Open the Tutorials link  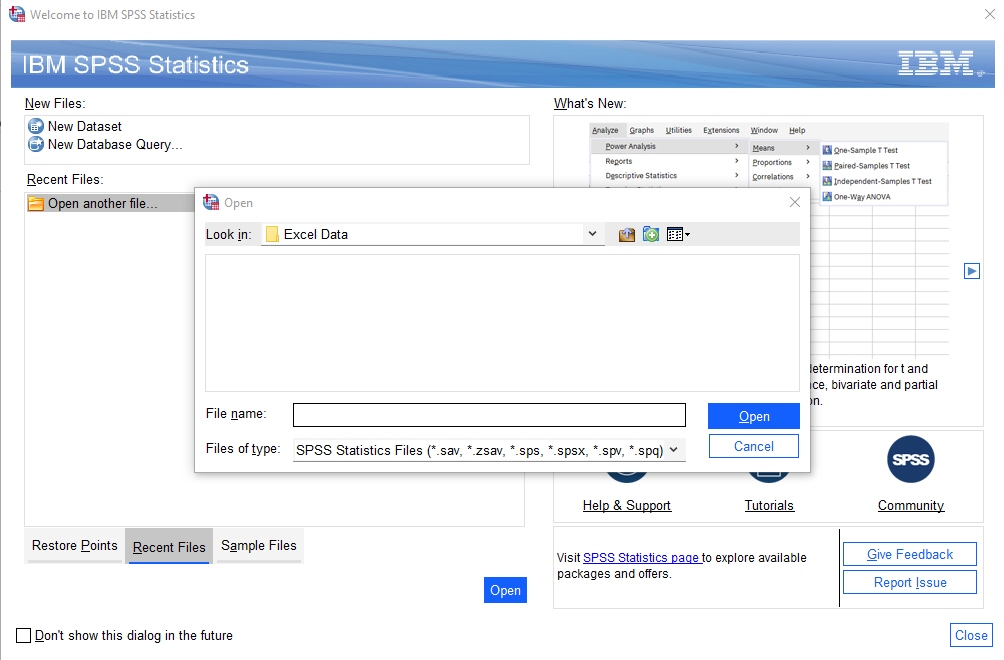(769, 505)
